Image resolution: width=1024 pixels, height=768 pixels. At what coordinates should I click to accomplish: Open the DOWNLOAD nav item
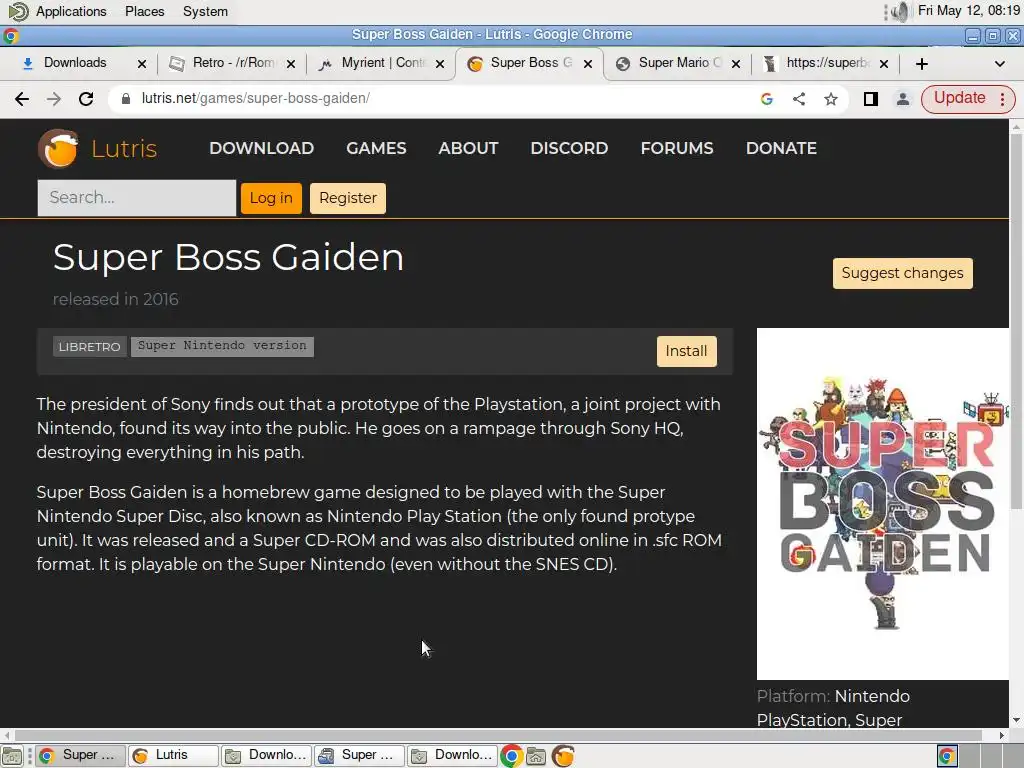coord(261,148)
